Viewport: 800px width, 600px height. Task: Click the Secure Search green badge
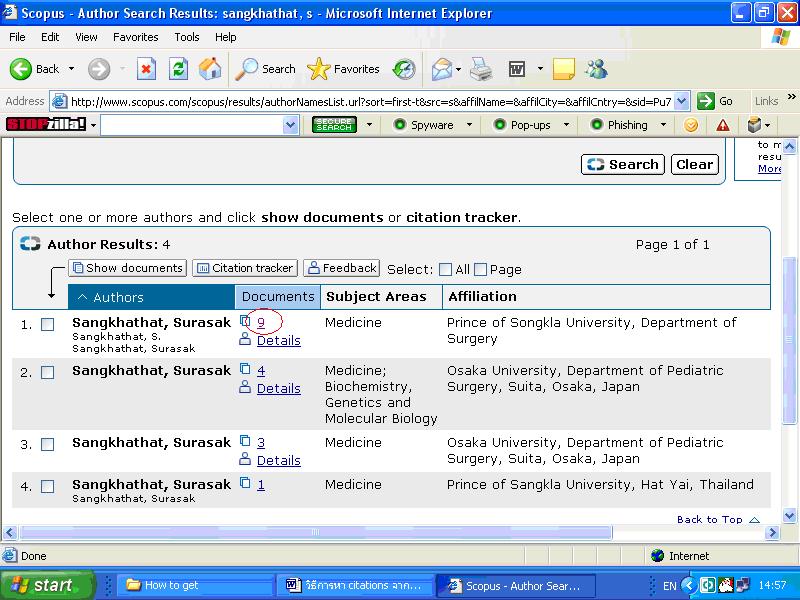[334, 124]
